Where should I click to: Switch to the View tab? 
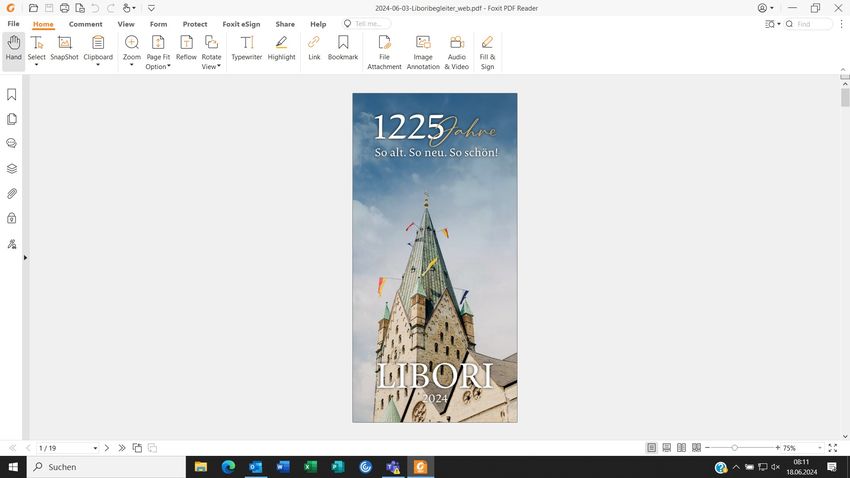coord(126,24)
